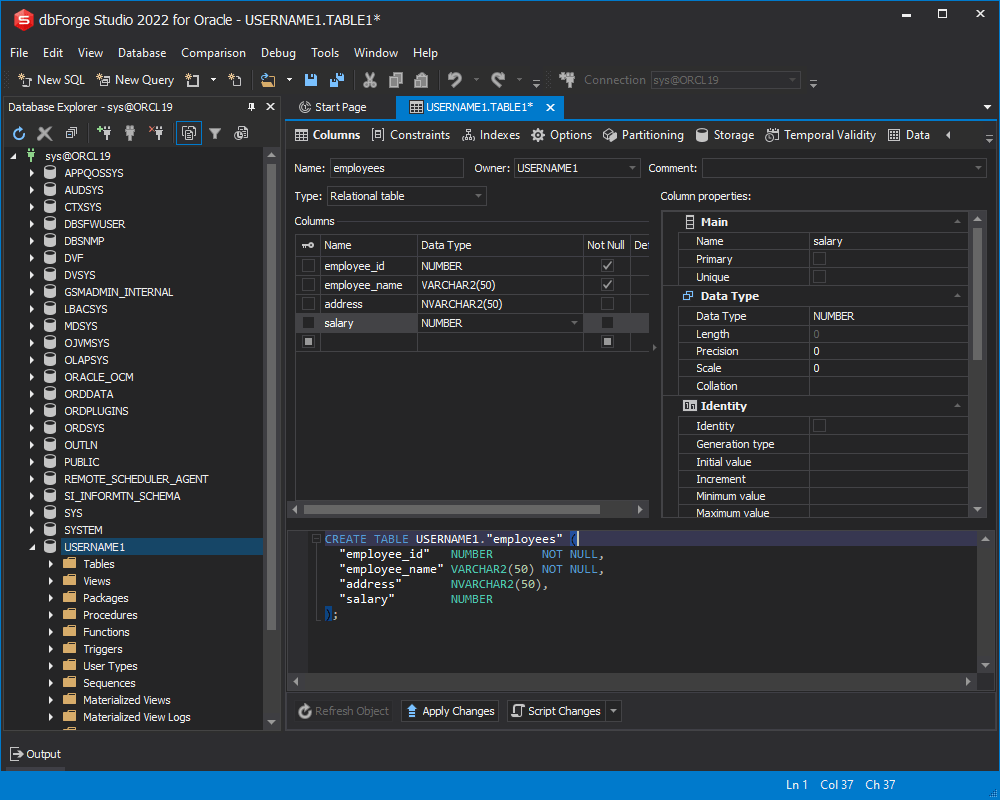Select the Cut icon on the main toolbar
This screenshot has width=1000, height=800.
[x=370, y=79]
